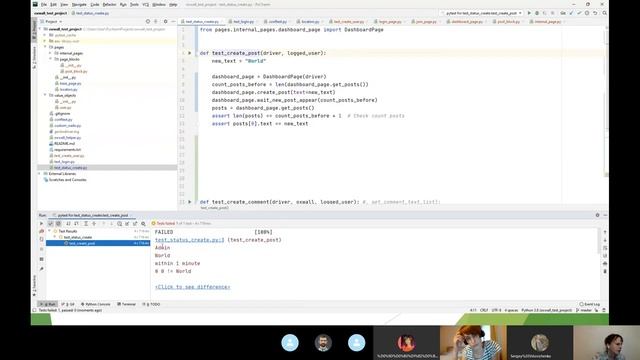Click the Git commit checkmark icon
Viewport: 640px width, 360px height.
tap(579, 13)
